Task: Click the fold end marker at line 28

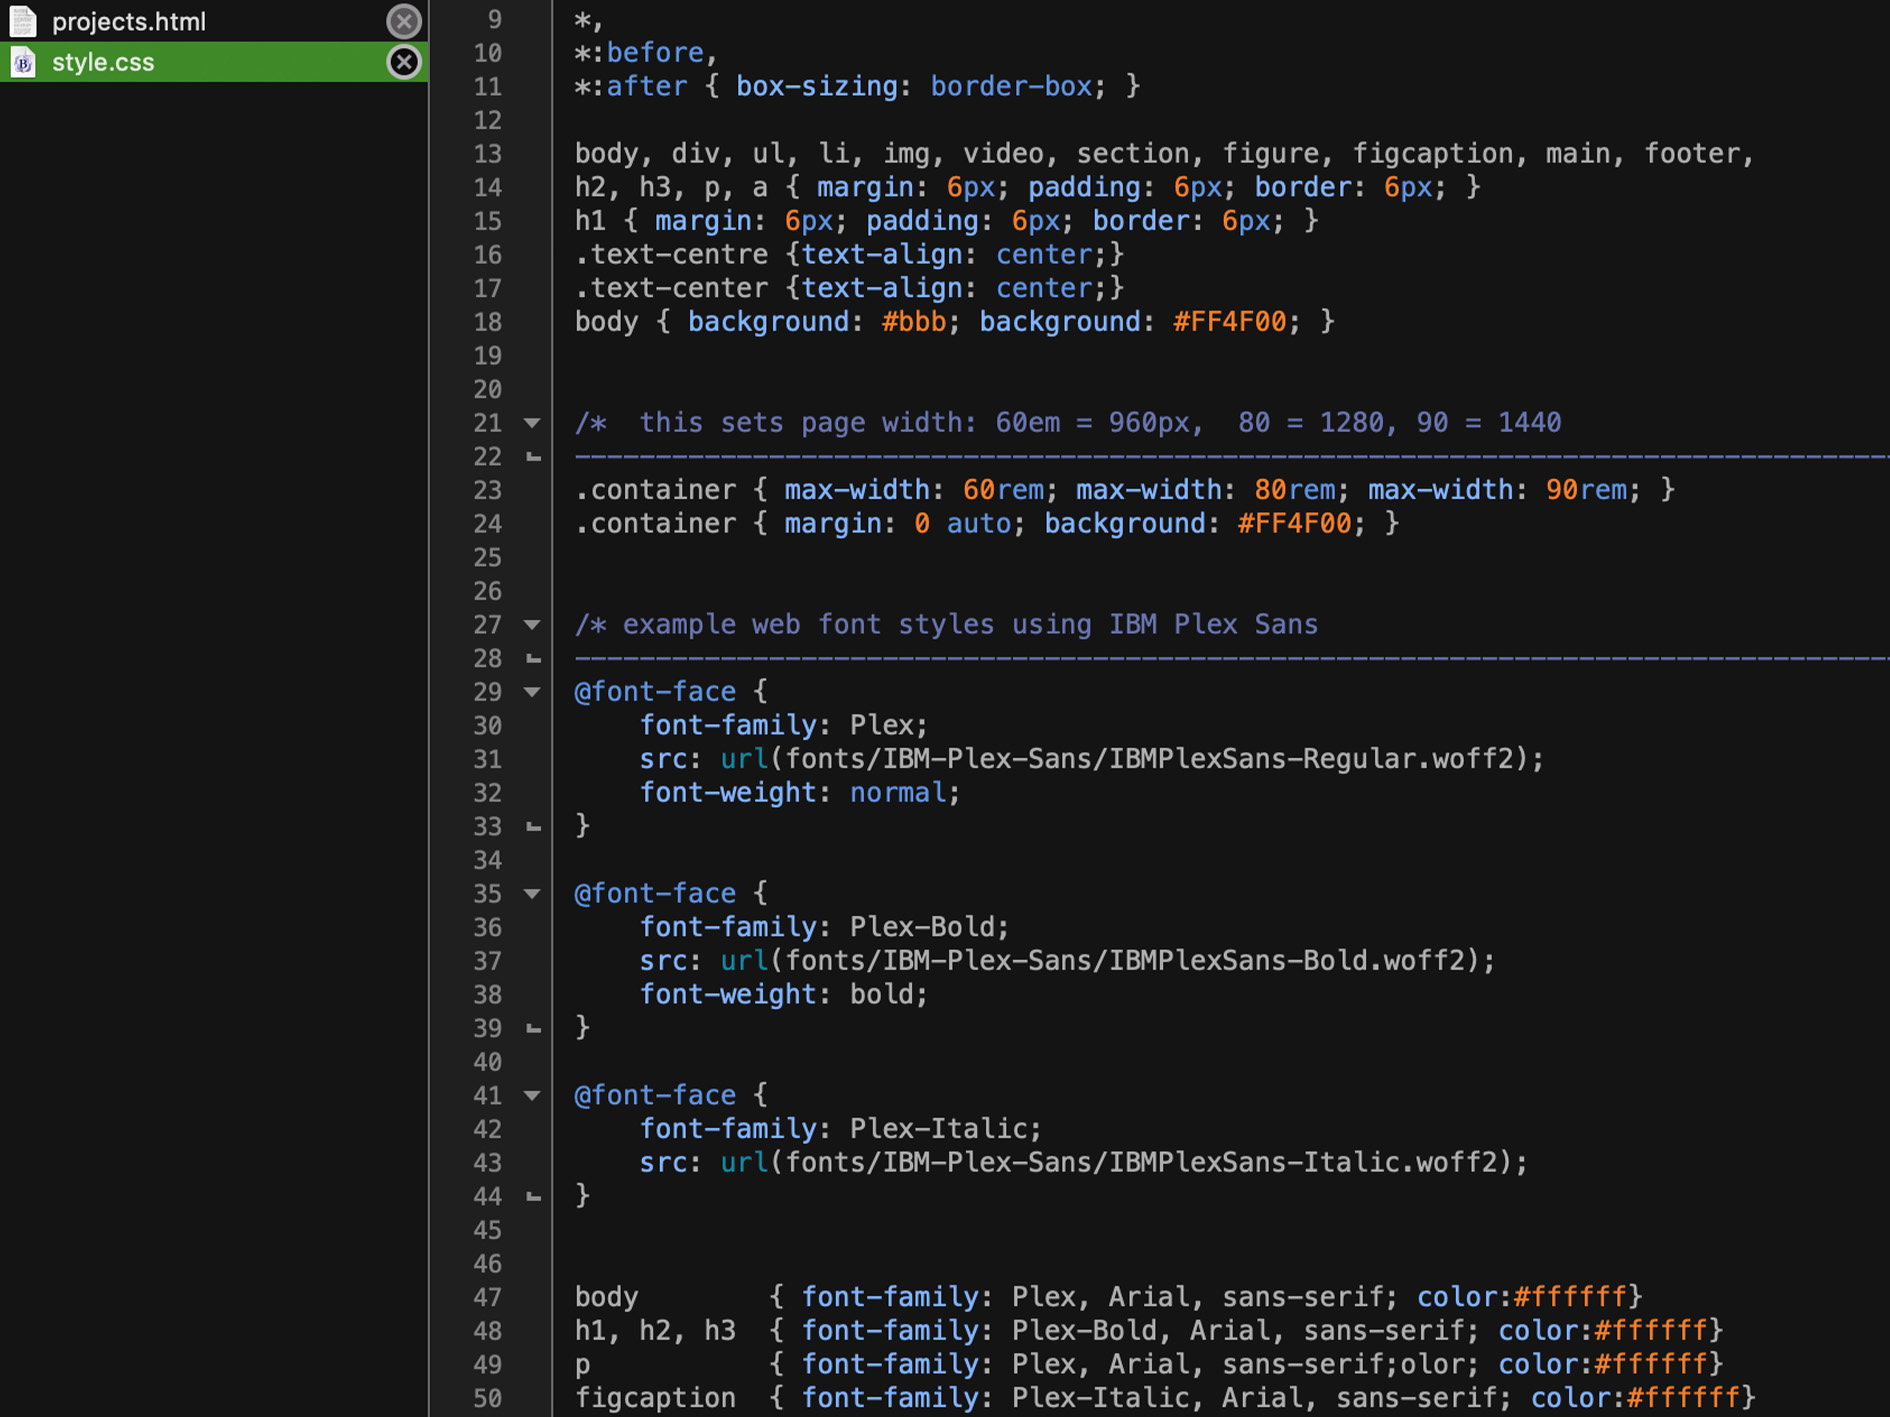Action: click(534, 659)
